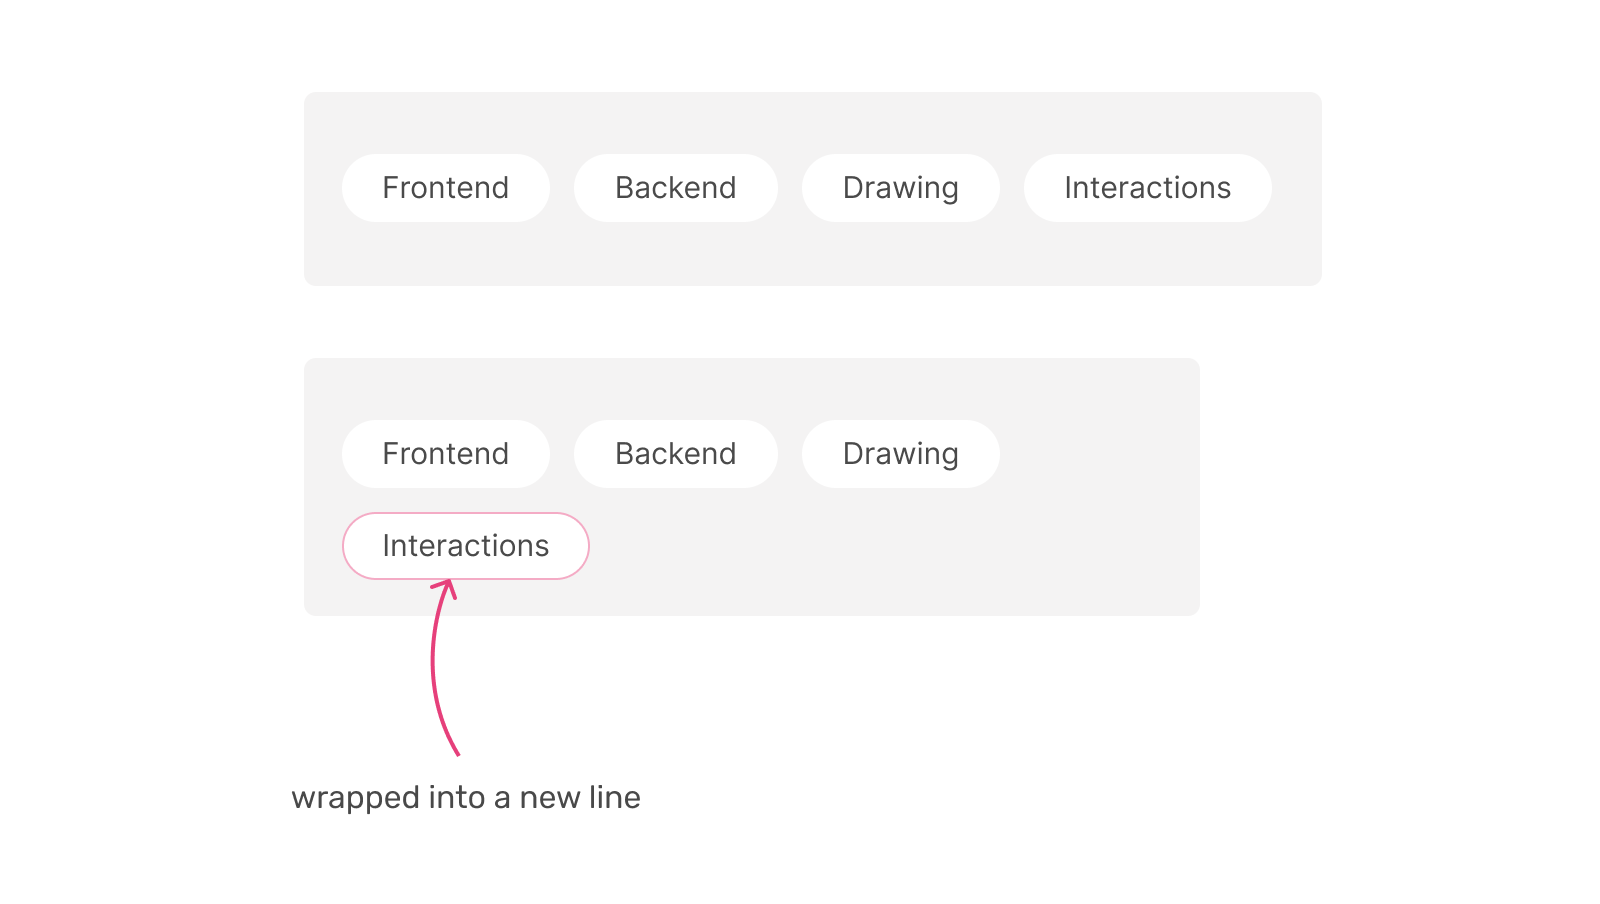This screenshot has width=1600, height=904.
Task: Click the pink arrow annotation
Action: pyautogui.click(x=445, y=660)
